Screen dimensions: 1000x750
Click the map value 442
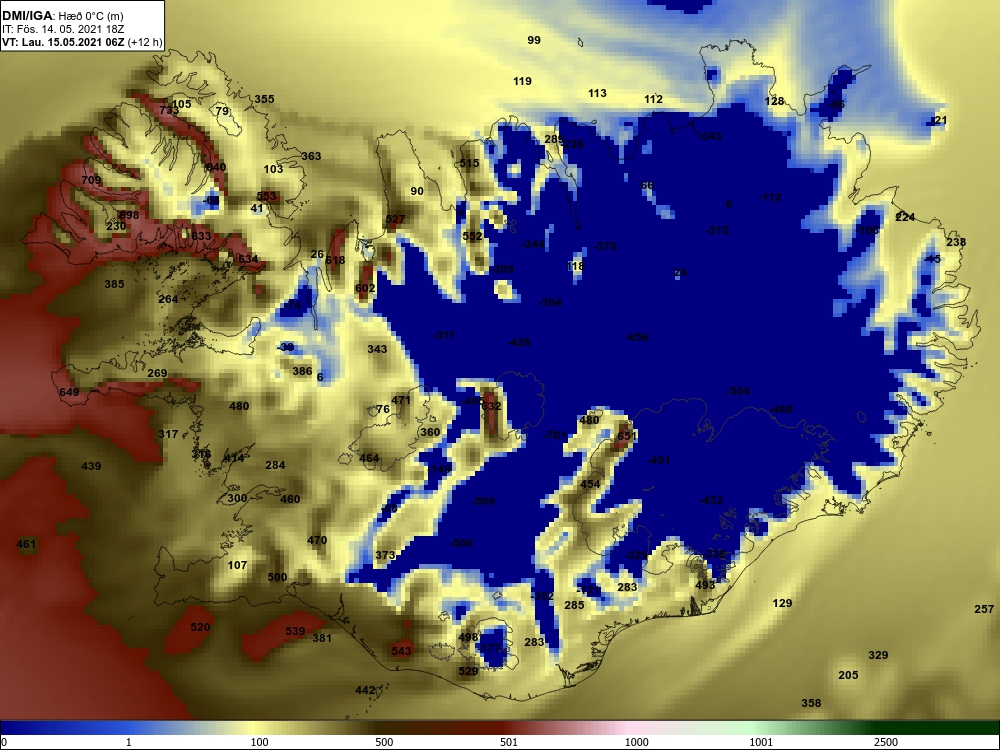pyautogui.click(x=365, y=691)
